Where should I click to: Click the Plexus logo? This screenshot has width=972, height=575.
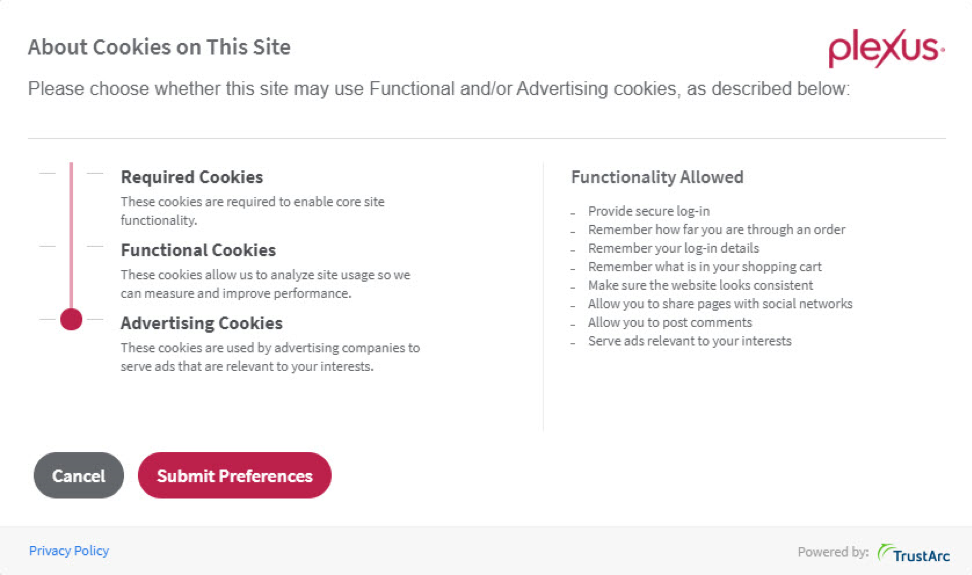[x=886, y=48]
